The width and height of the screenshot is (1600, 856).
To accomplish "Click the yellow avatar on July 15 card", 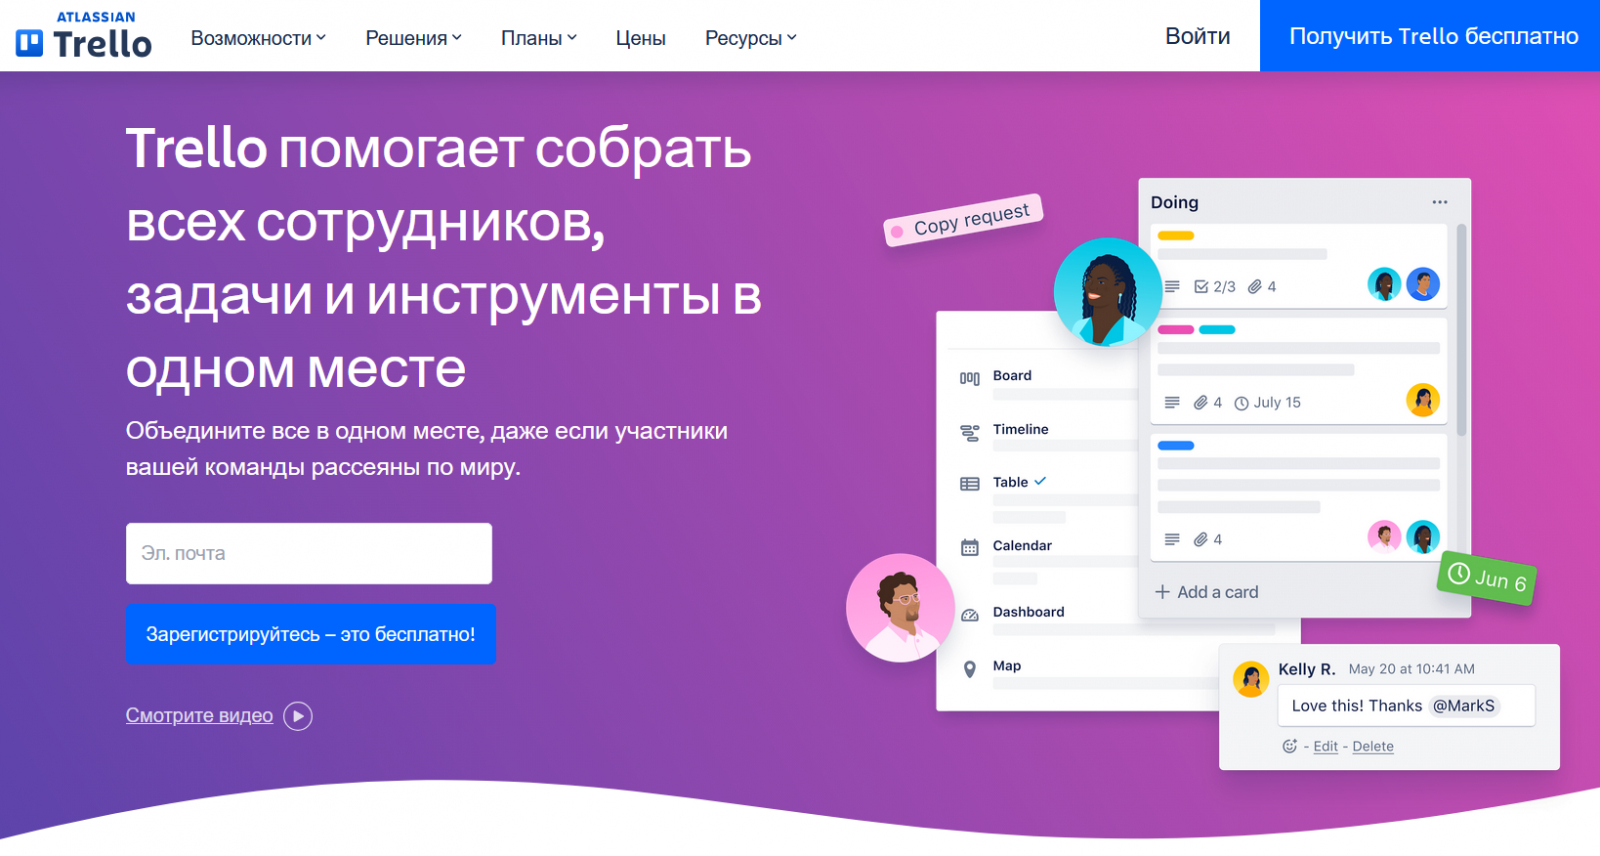I will 1423,400.
